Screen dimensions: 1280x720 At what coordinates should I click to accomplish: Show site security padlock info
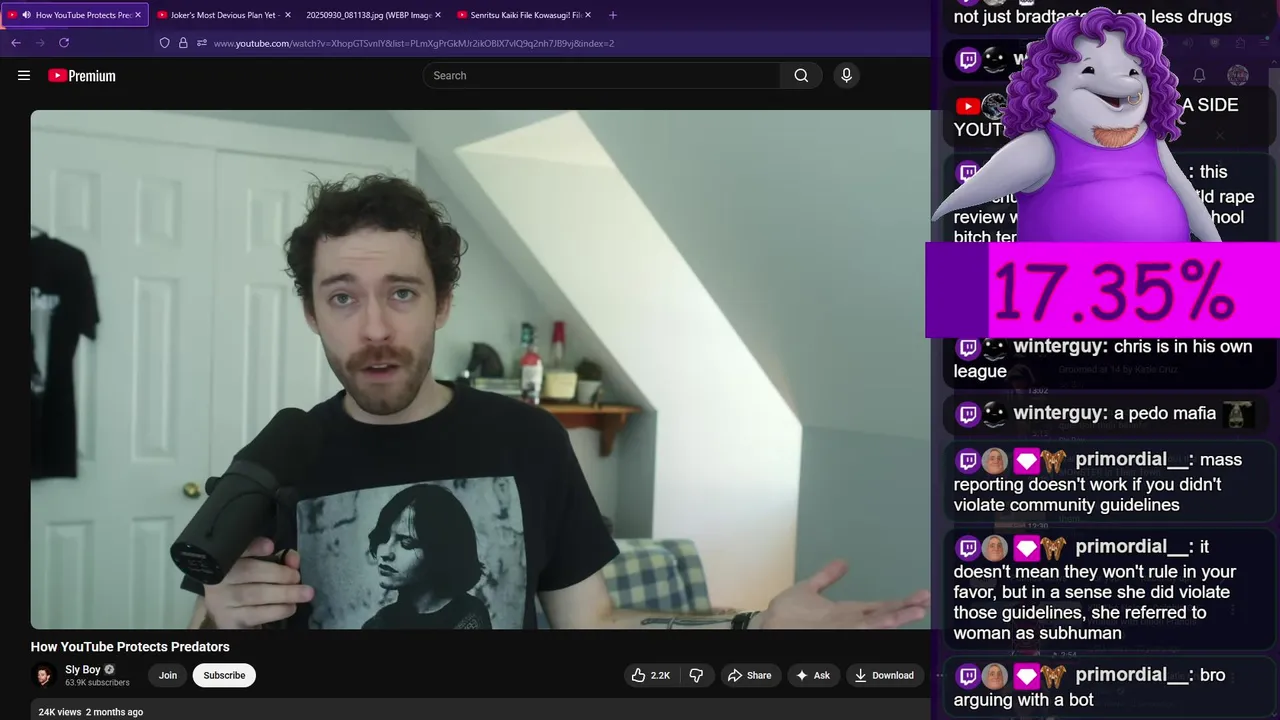click(x=183, y=43)
